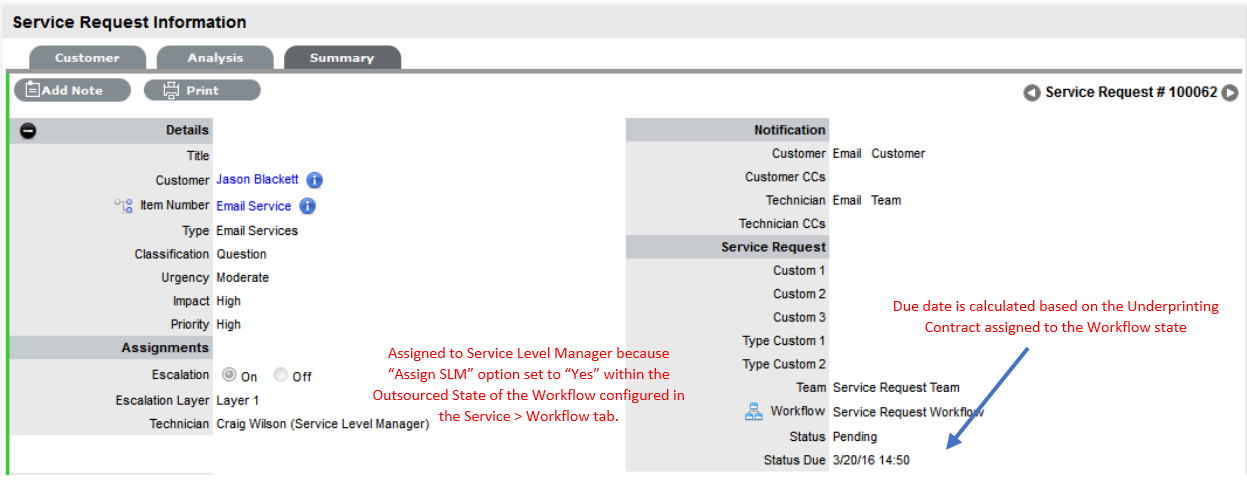Click the Add Note button

(72, 90)
